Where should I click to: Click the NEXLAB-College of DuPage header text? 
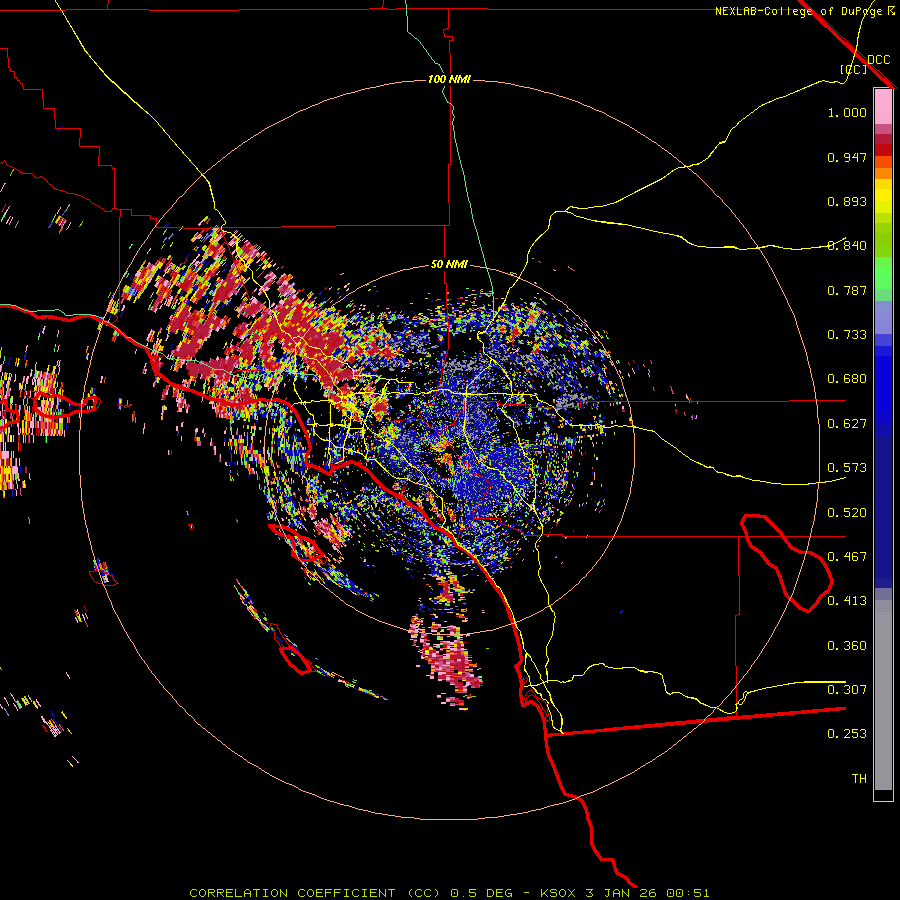[799, 11]
